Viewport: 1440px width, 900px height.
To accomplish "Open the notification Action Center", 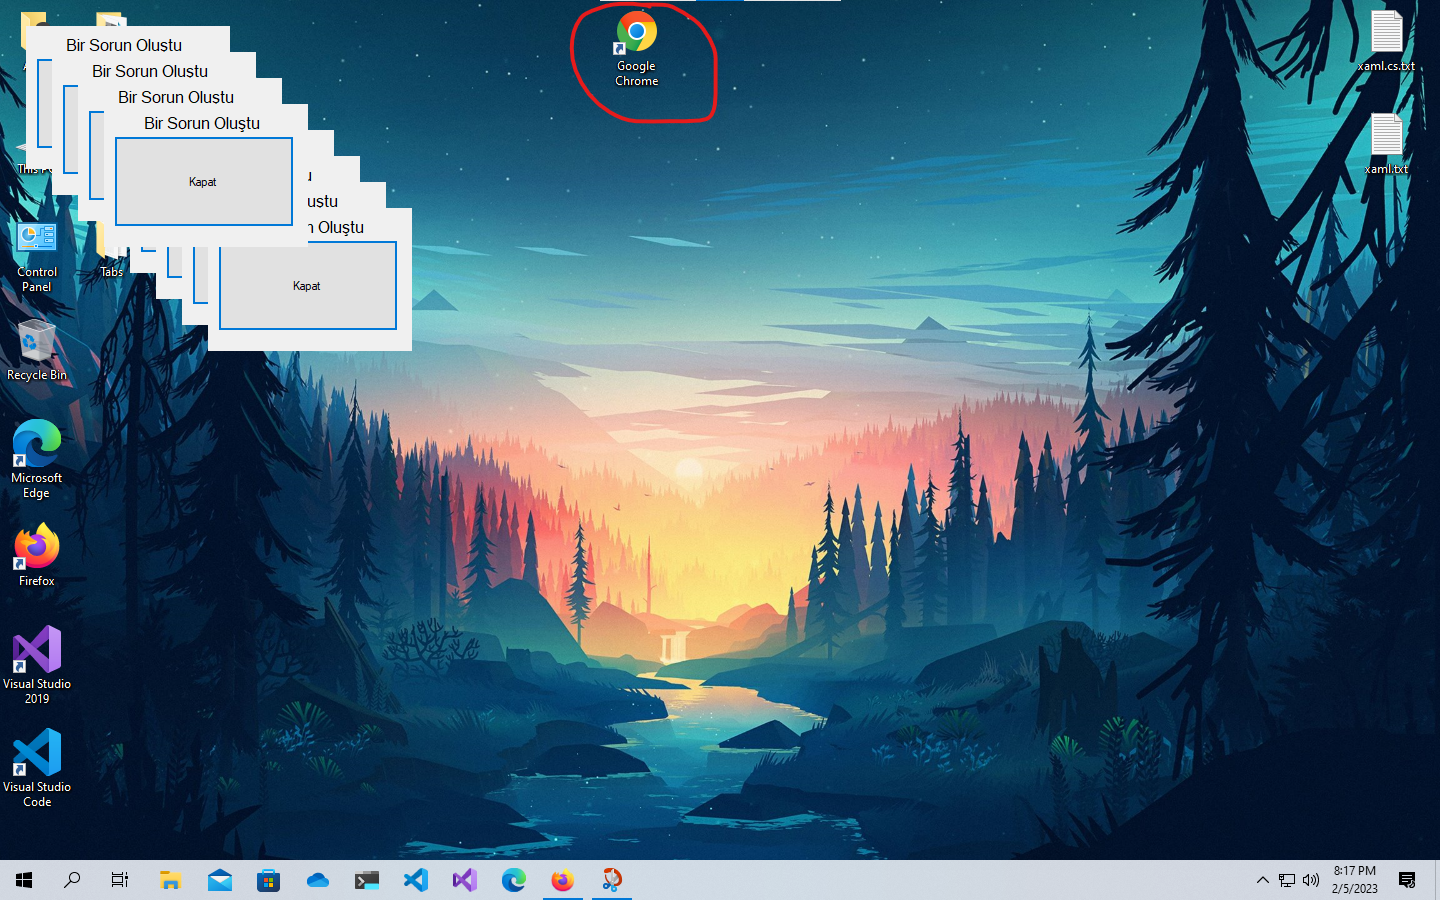I will (1407, 880).
